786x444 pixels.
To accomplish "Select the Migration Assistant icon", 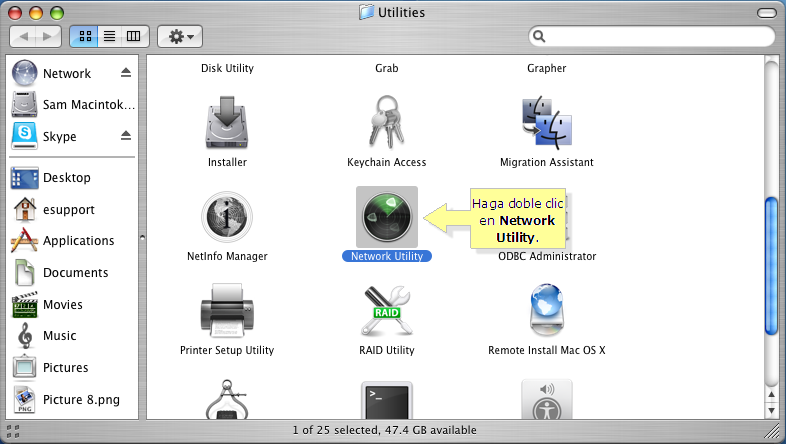I will [x=546, y=123].
